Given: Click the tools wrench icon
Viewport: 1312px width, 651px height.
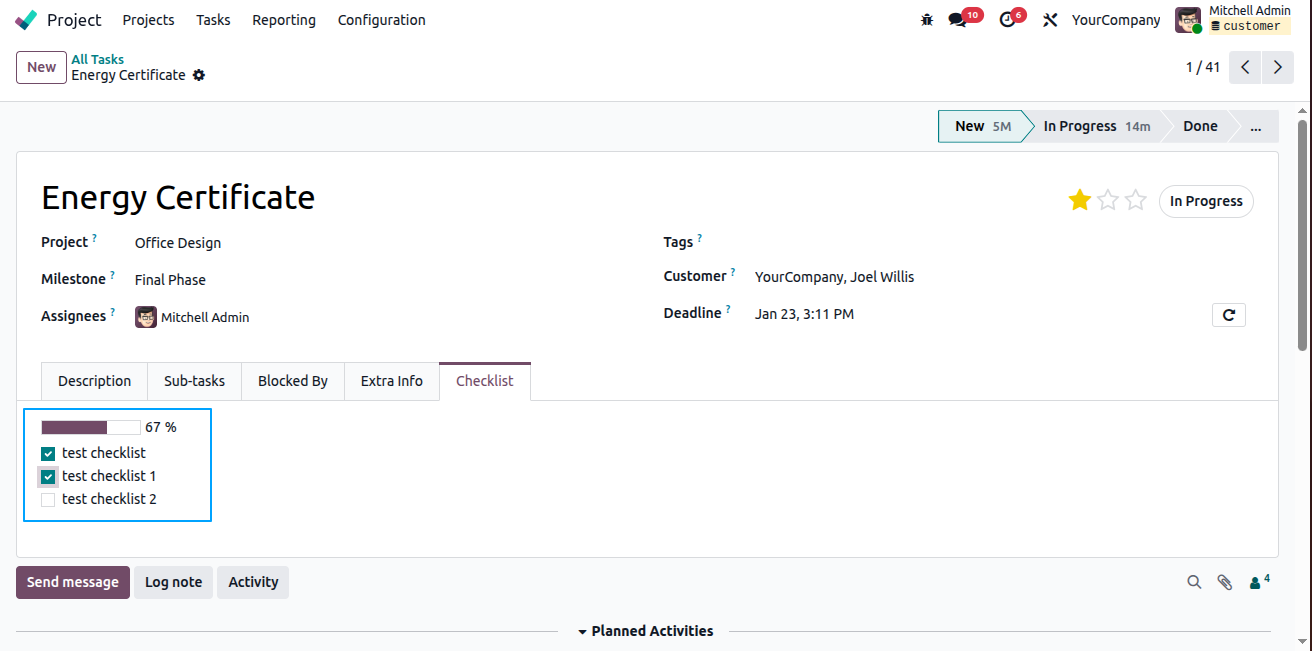Looking at the screenshot, I should pos(1050,20).
